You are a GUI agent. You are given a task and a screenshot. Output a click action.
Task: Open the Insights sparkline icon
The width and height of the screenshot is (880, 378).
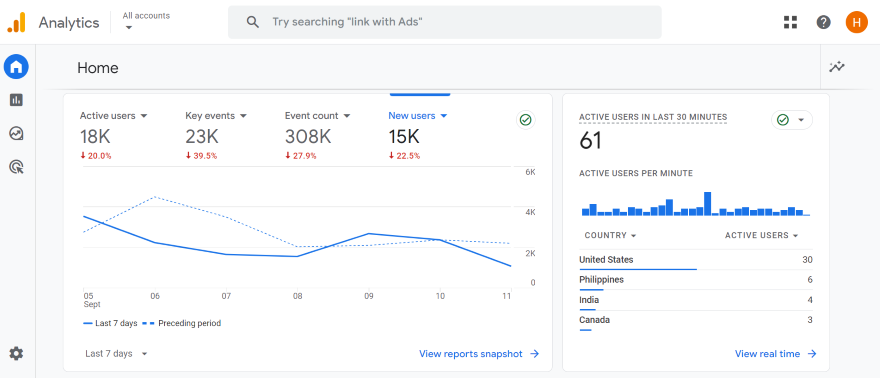tap(837, 67)
